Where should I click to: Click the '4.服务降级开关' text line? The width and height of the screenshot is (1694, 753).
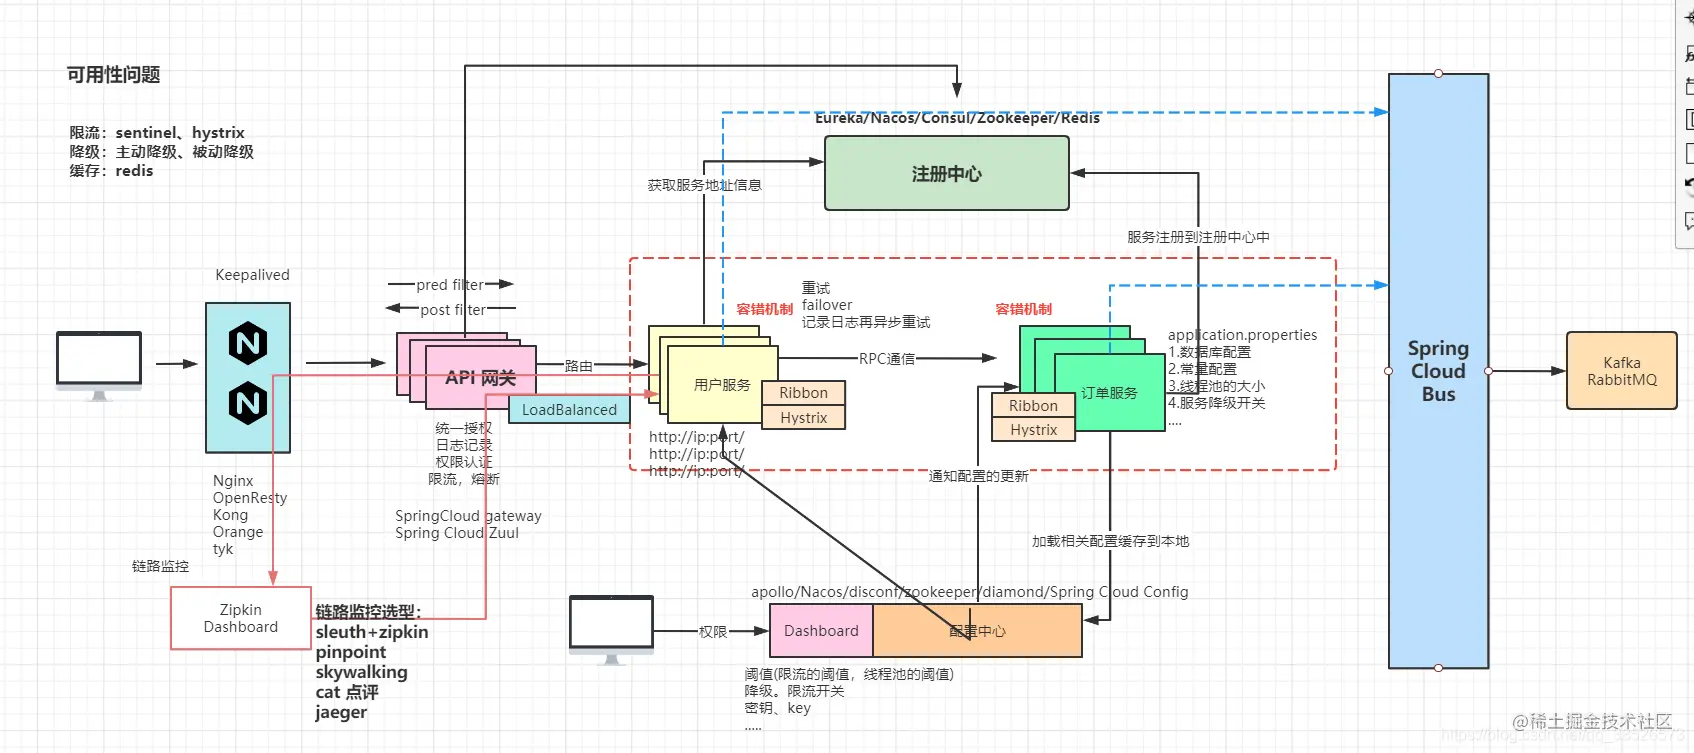click(1216, 403)
